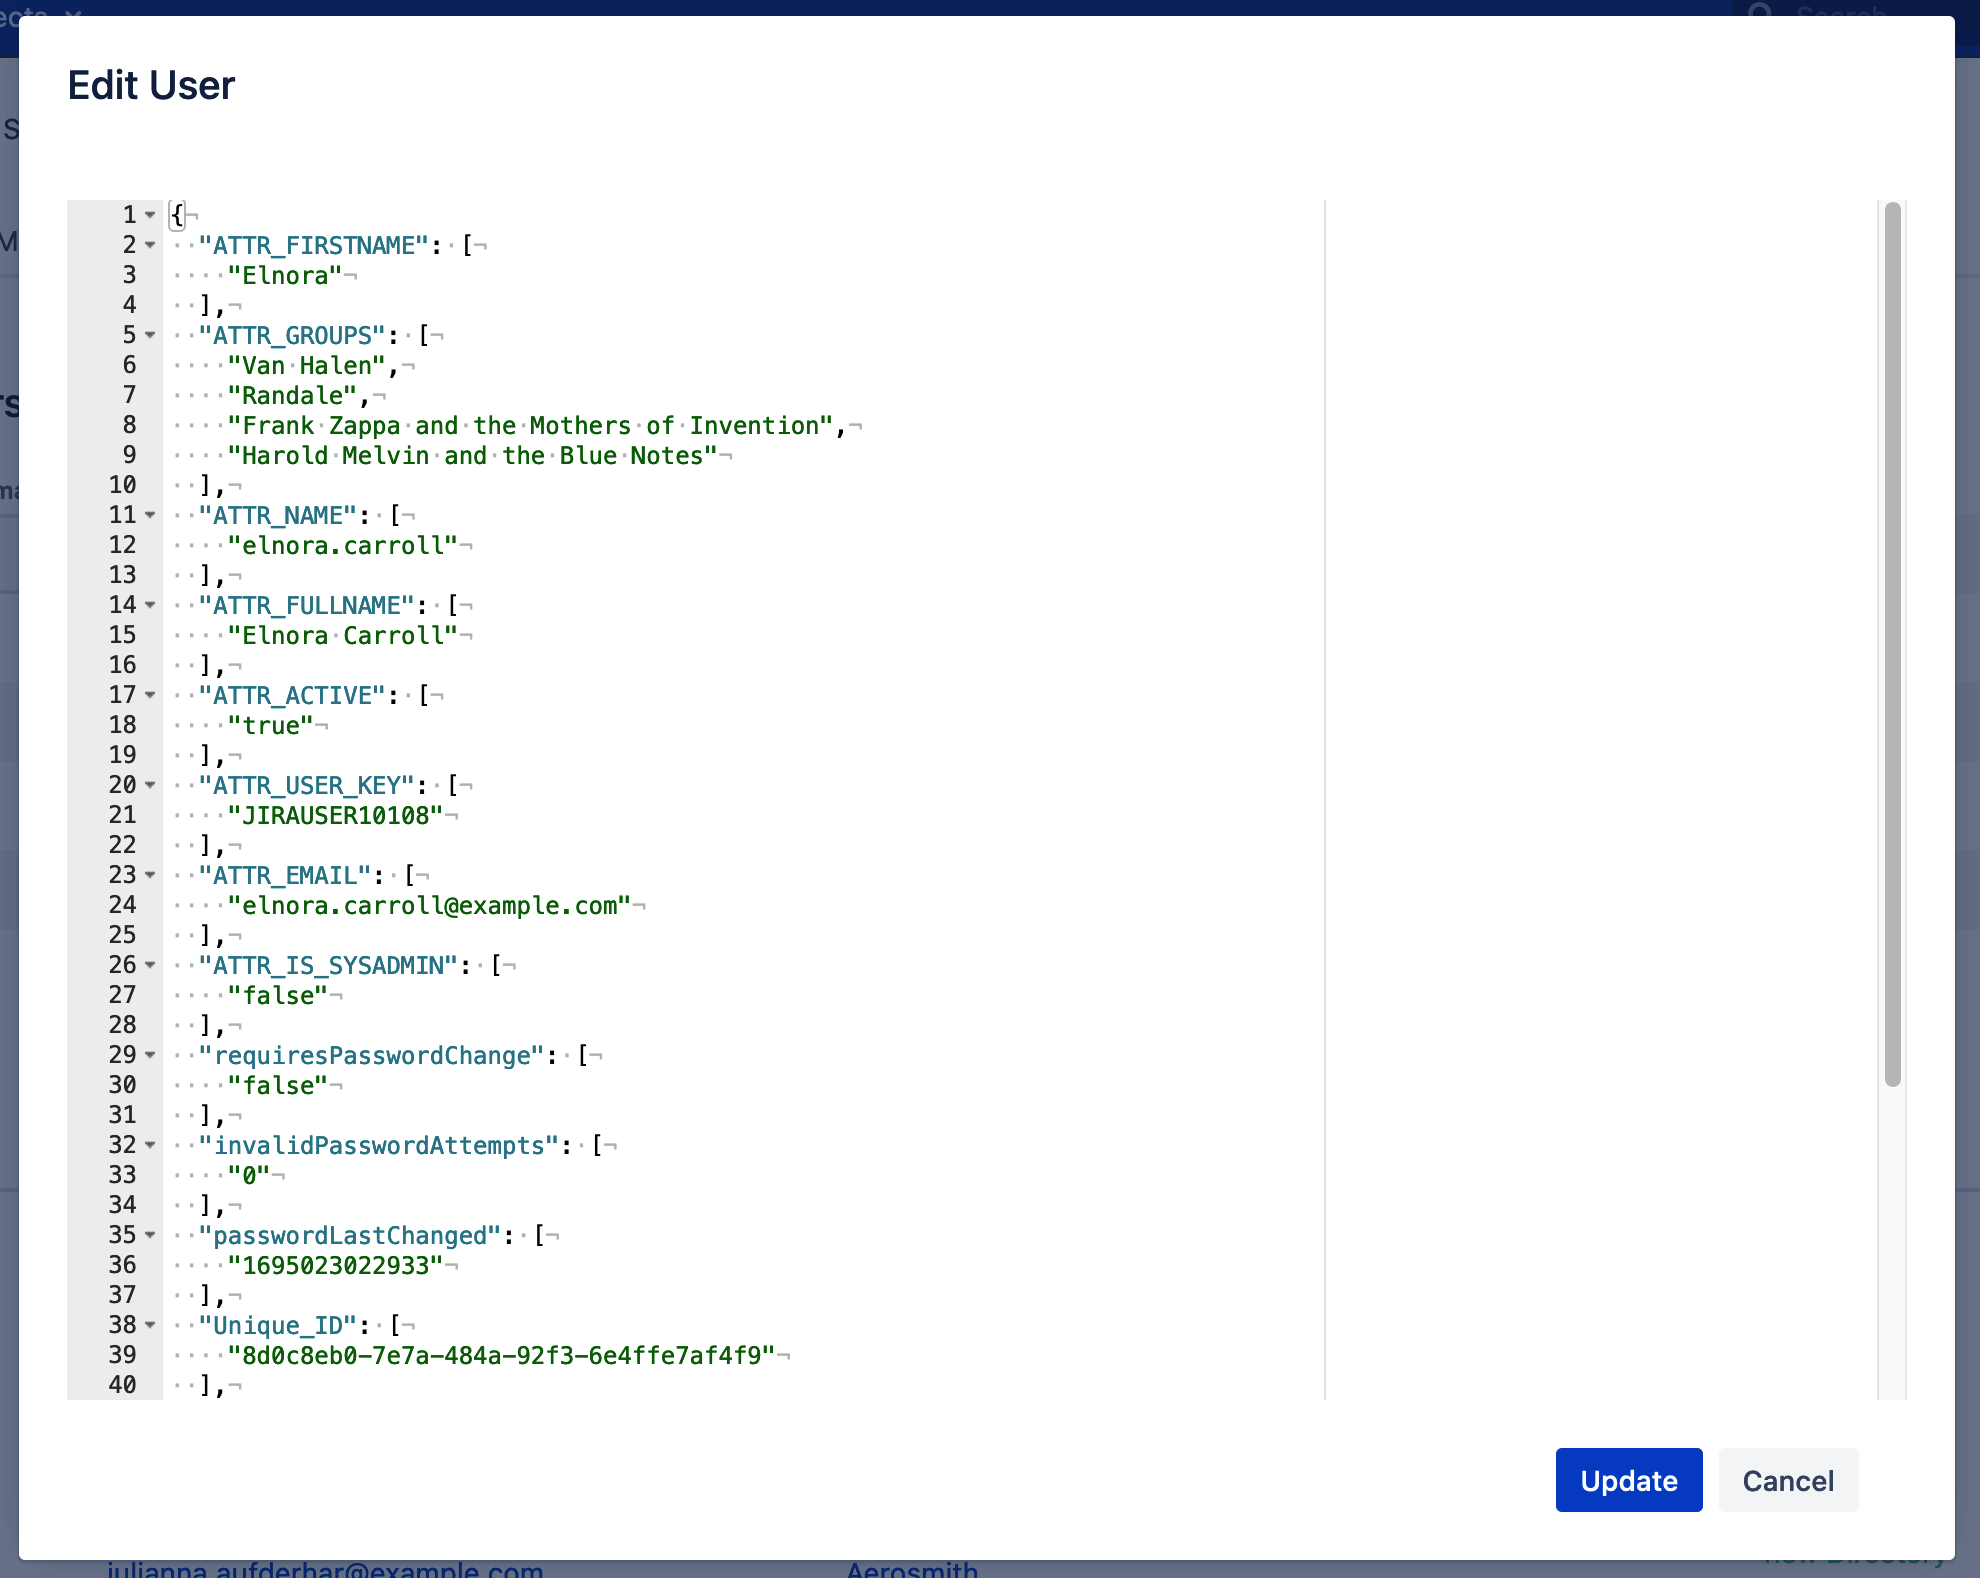Collapse the root object fold arrow on line 1
The width and height of the screenshot is (1980, 1578).
click(150, 215)
